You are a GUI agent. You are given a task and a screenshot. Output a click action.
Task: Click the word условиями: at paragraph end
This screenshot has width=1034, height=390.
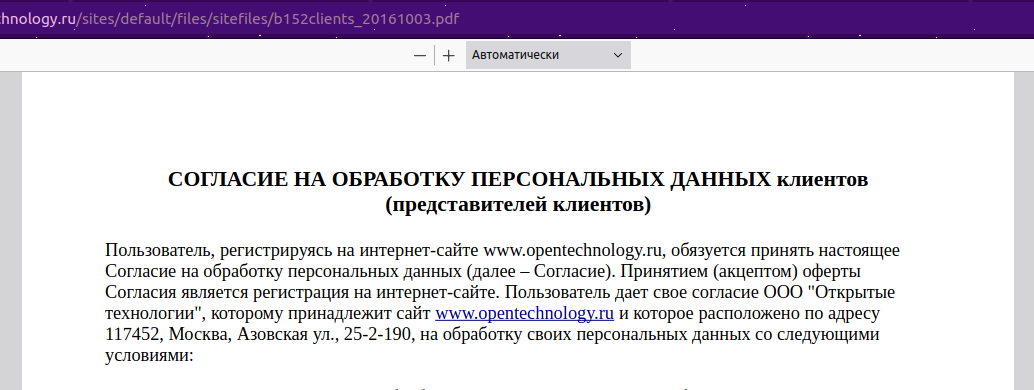click(149, 355)
